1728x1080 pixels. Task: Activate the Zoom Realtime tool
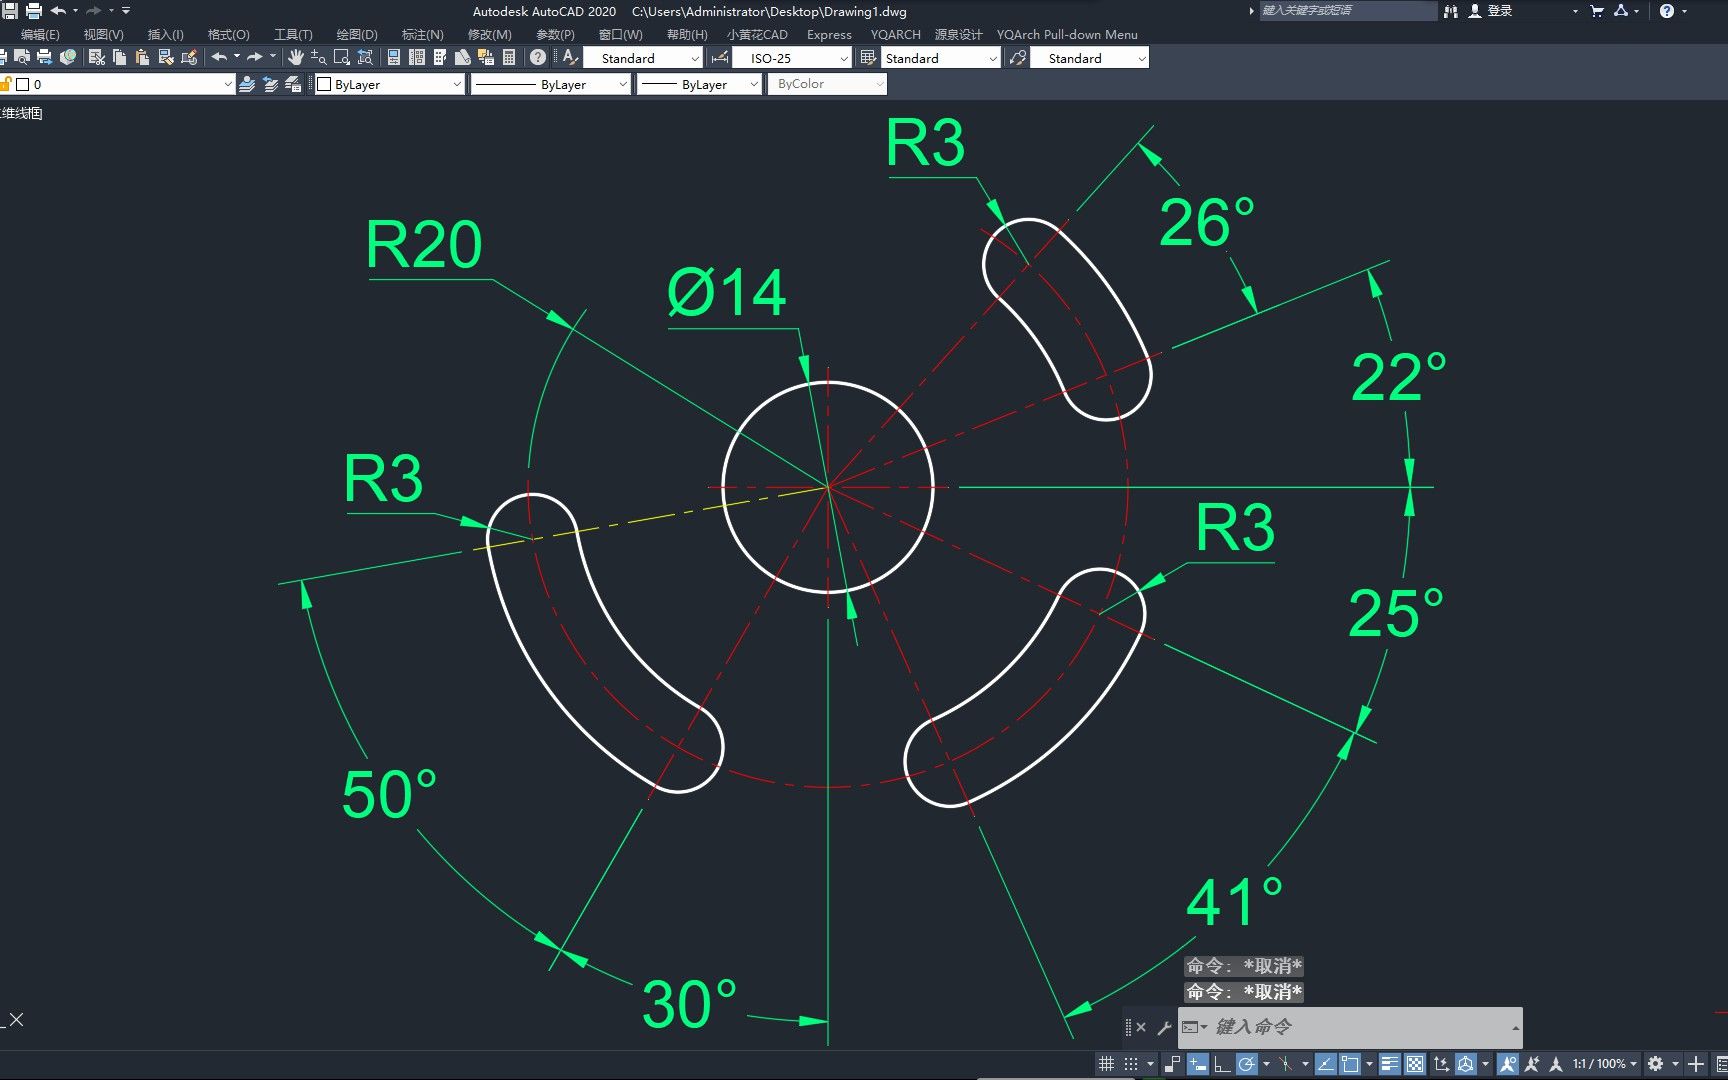318,58
